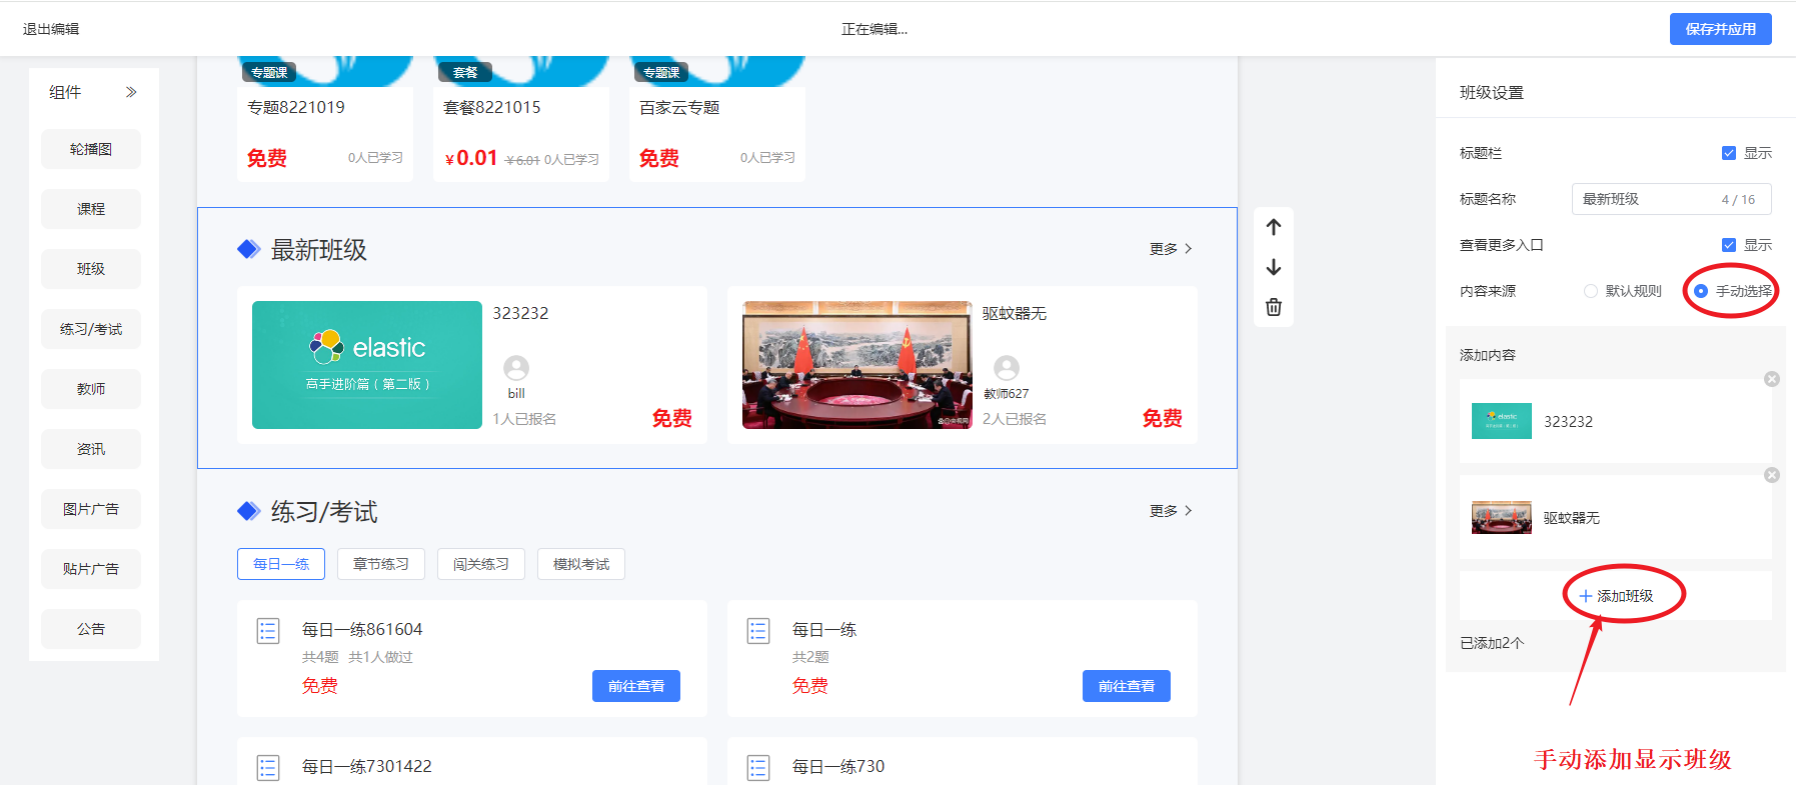Open the elastic course thumbnail
Image resolution: width=1796 pixels, height=786 pixels.
coord(367,365)
